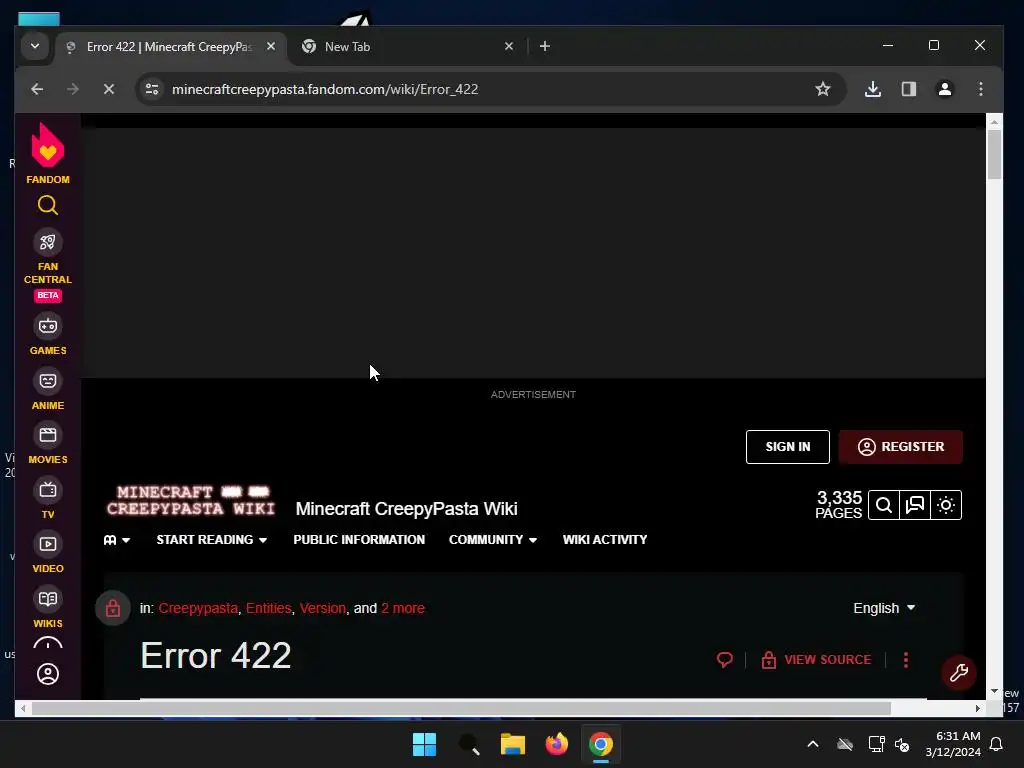The image size is (1024, 768).
Task: Click the vertical page scrollbar thumb
Action: point(994,154)
